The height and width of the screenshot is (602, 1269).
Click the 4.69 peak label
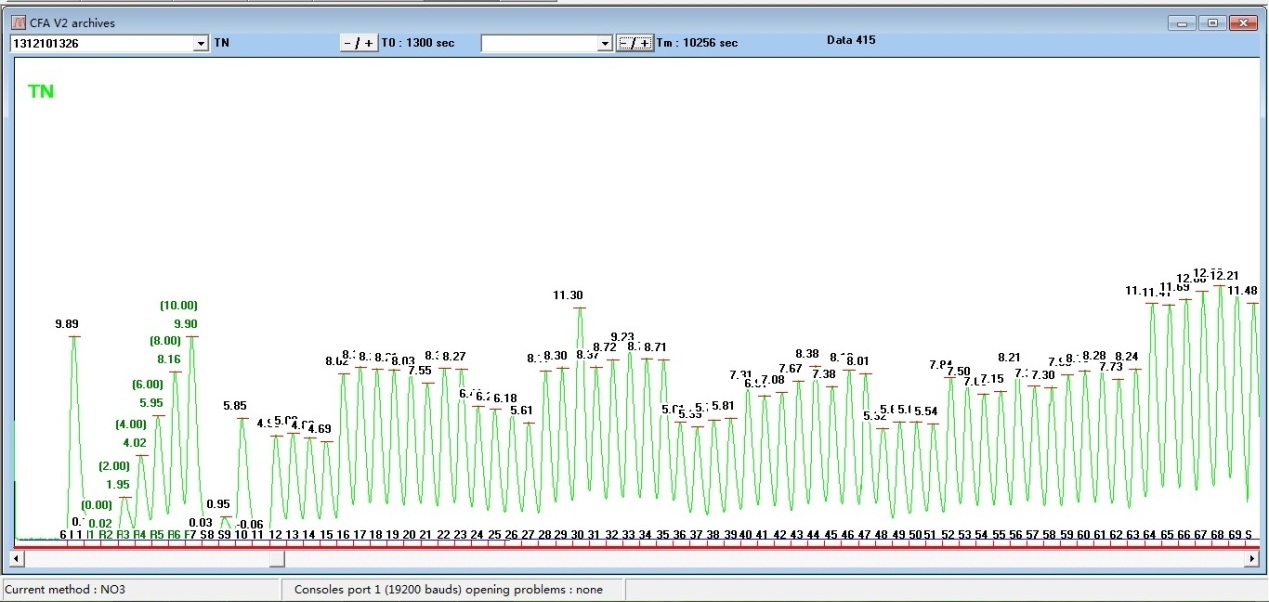(319, 429)
